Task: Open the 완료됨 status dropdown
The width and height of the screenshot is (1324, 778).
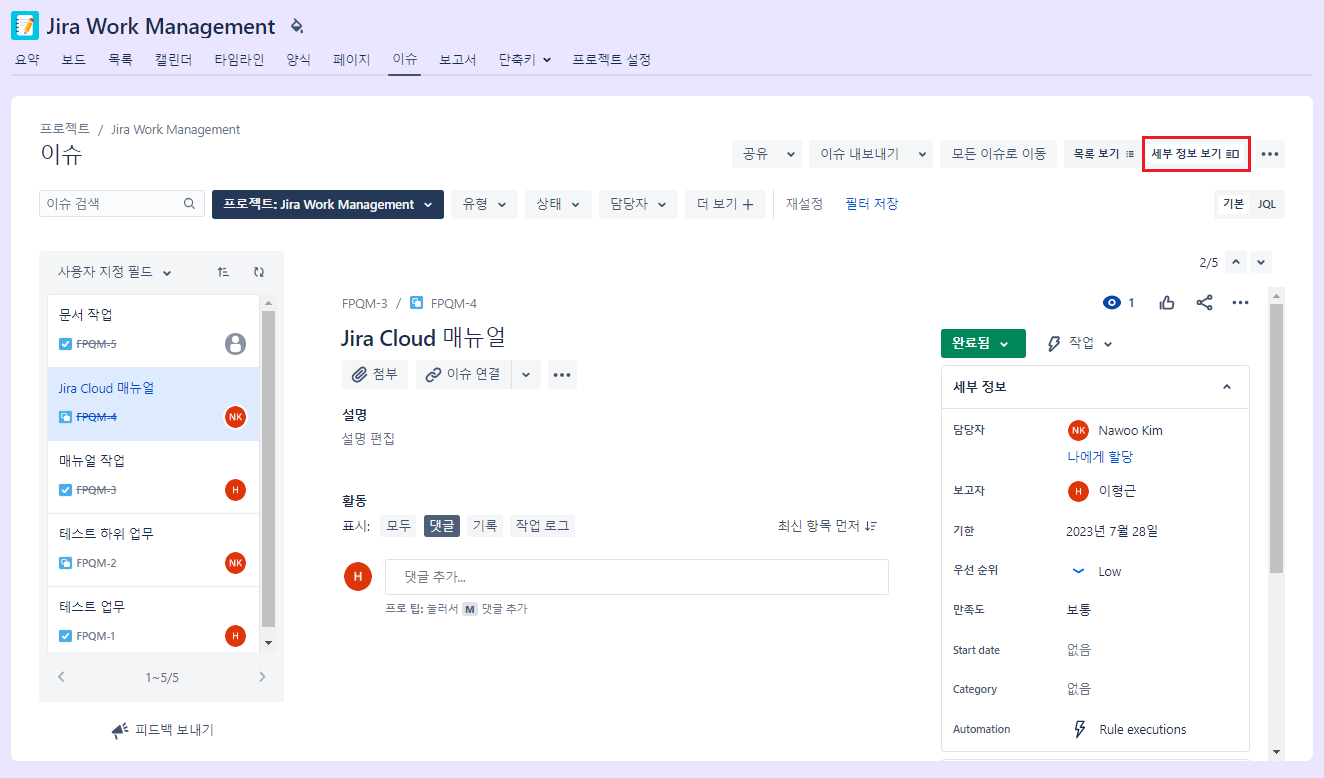Action: point(984,343)
